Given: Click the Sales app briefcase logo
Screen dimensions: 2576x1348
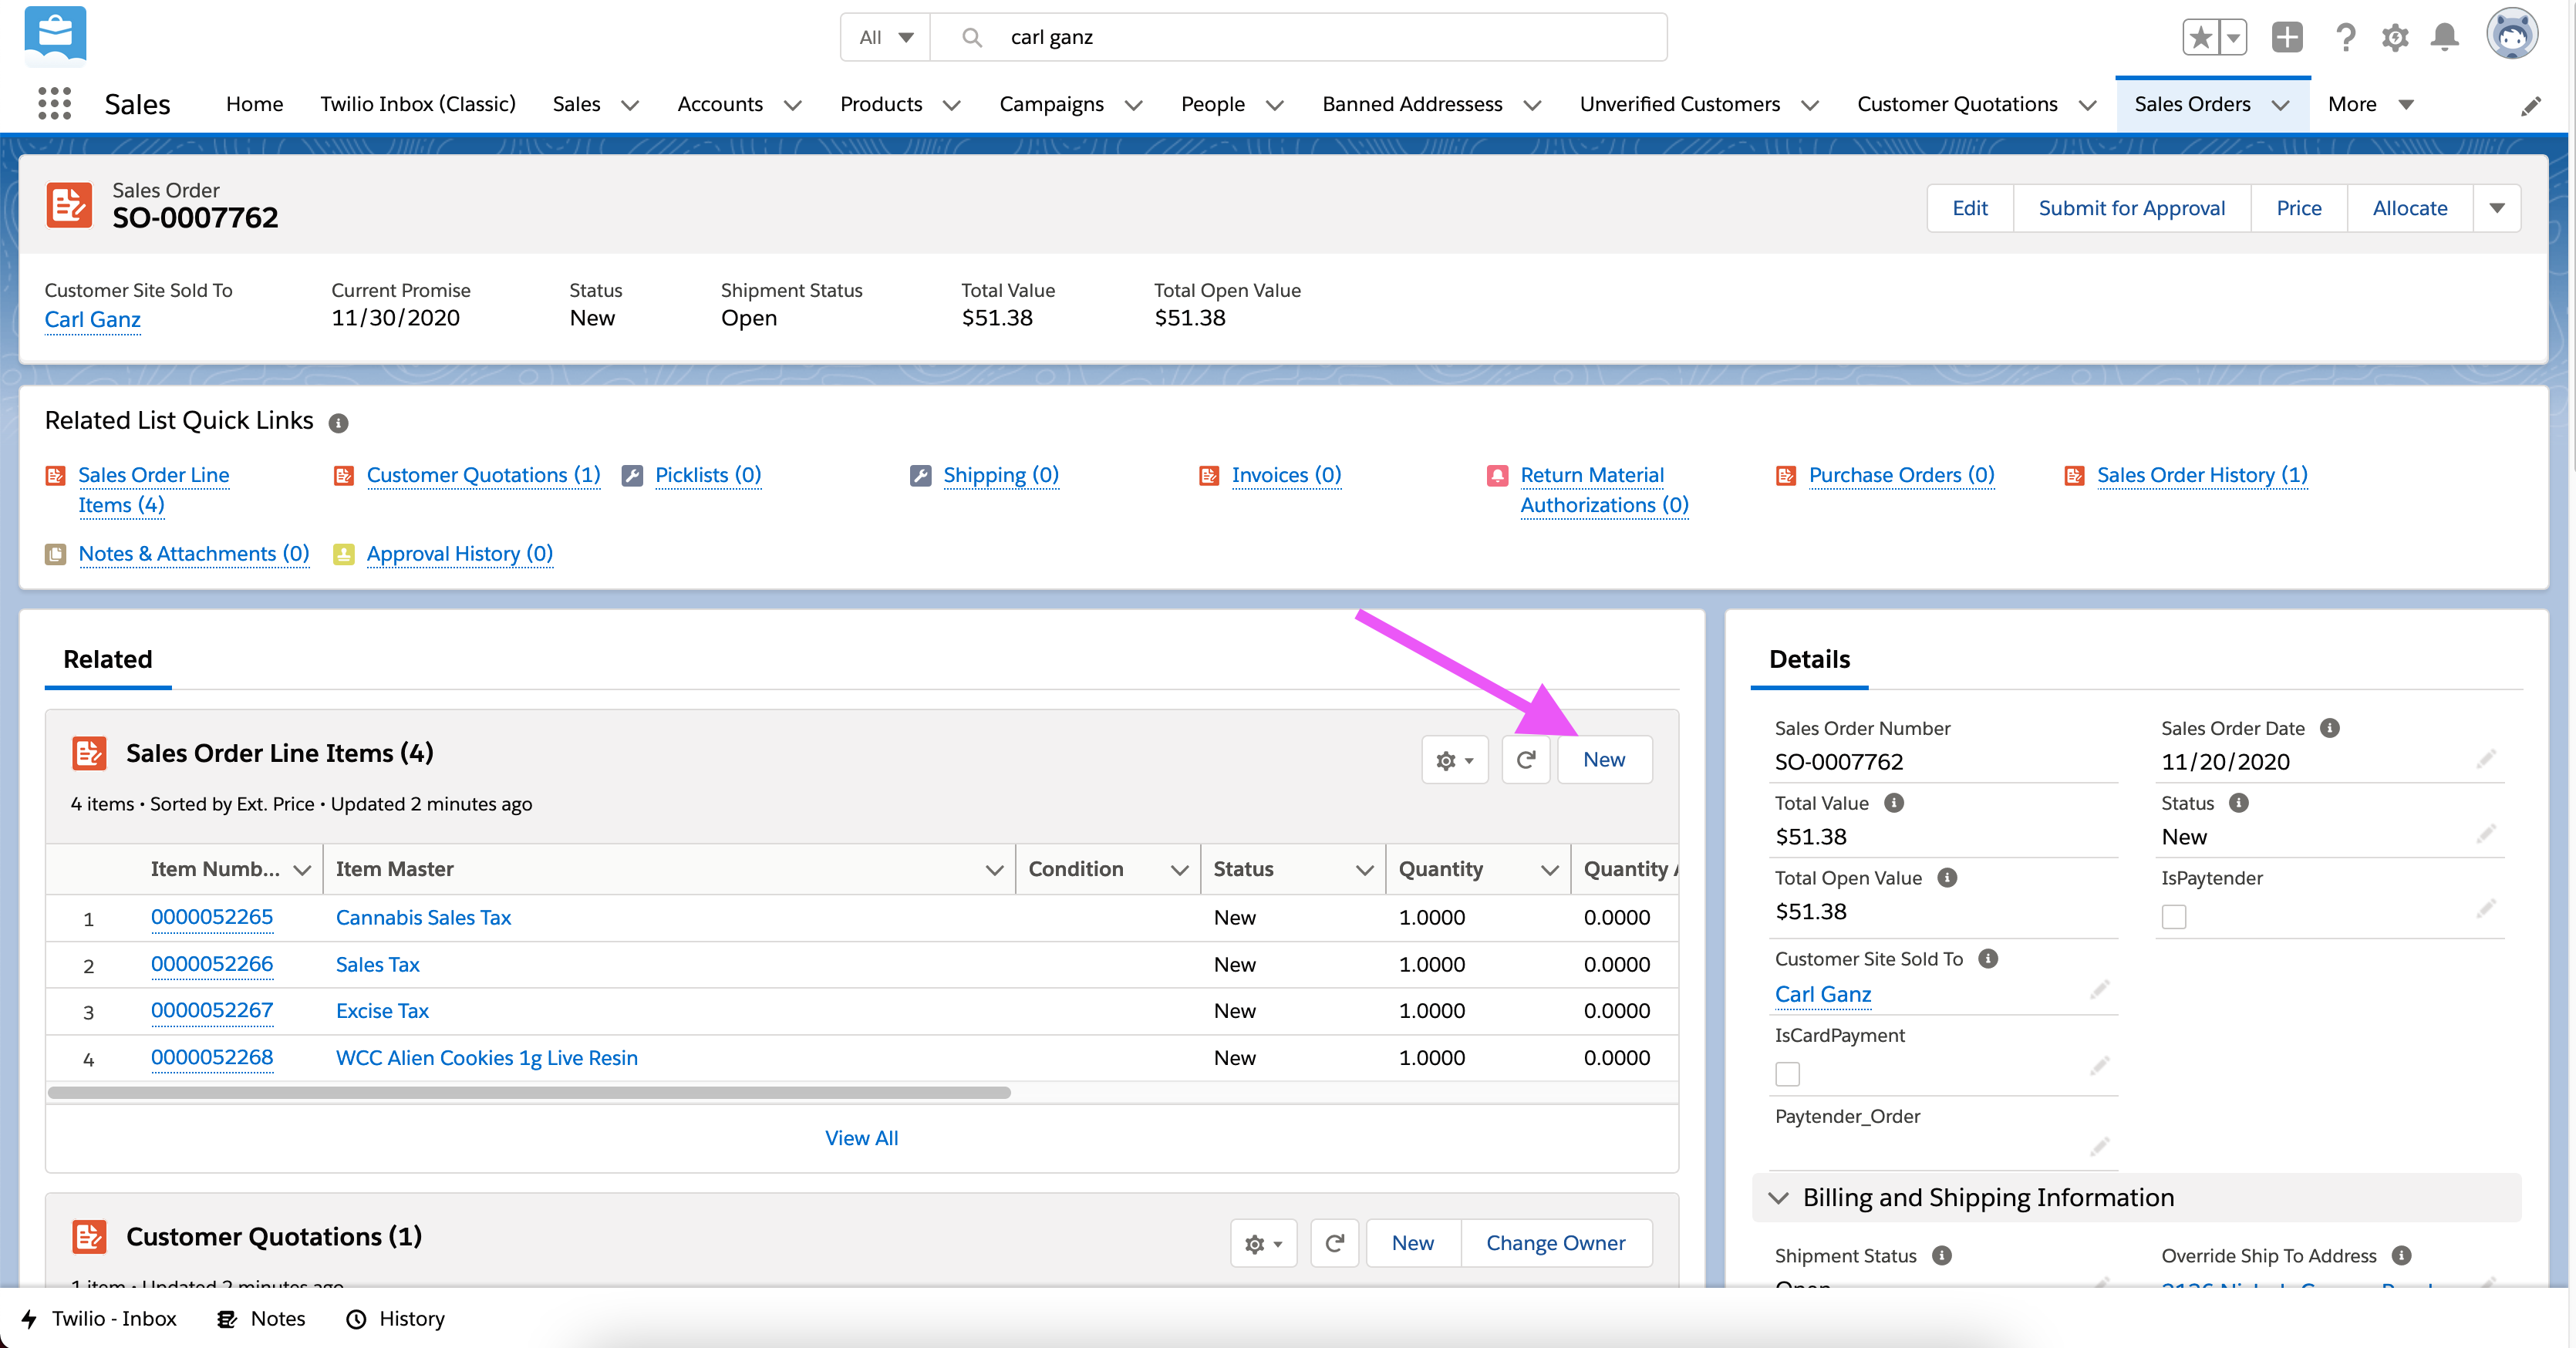Looking at the screenshot, I should (55, 35).
